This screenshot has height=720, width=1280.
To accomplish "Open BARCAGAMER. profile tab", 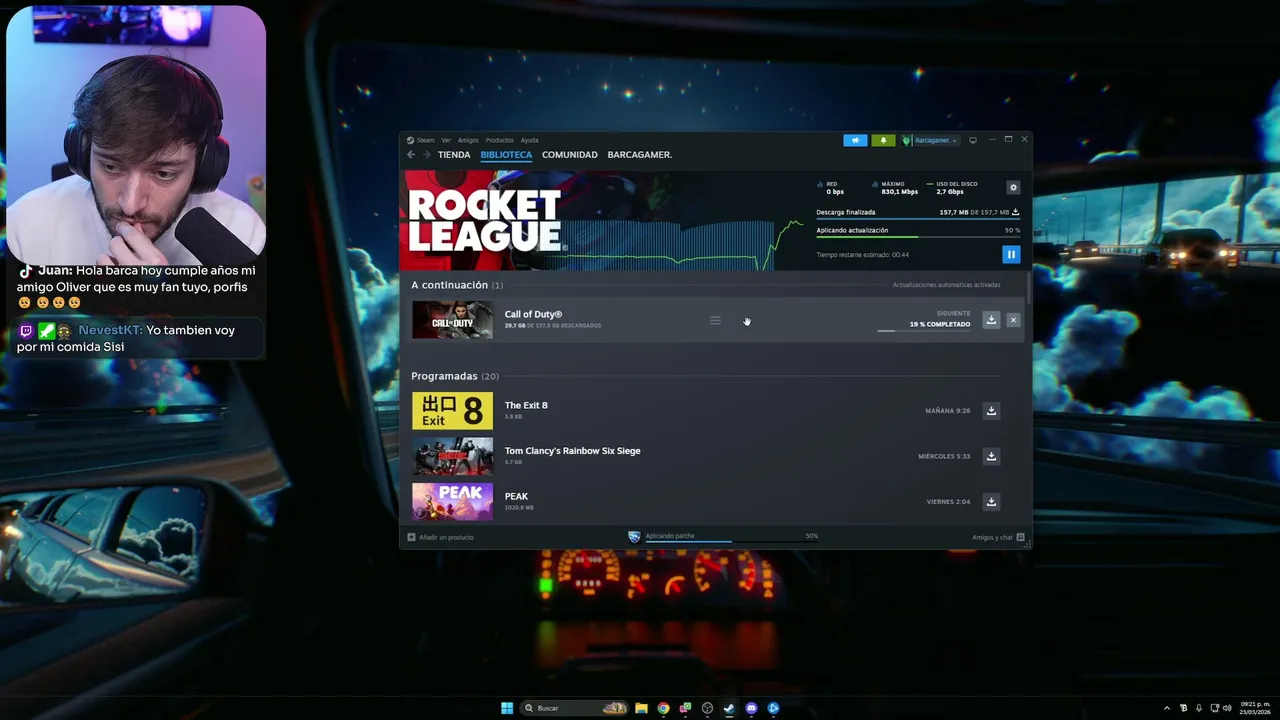I will 640,155.
